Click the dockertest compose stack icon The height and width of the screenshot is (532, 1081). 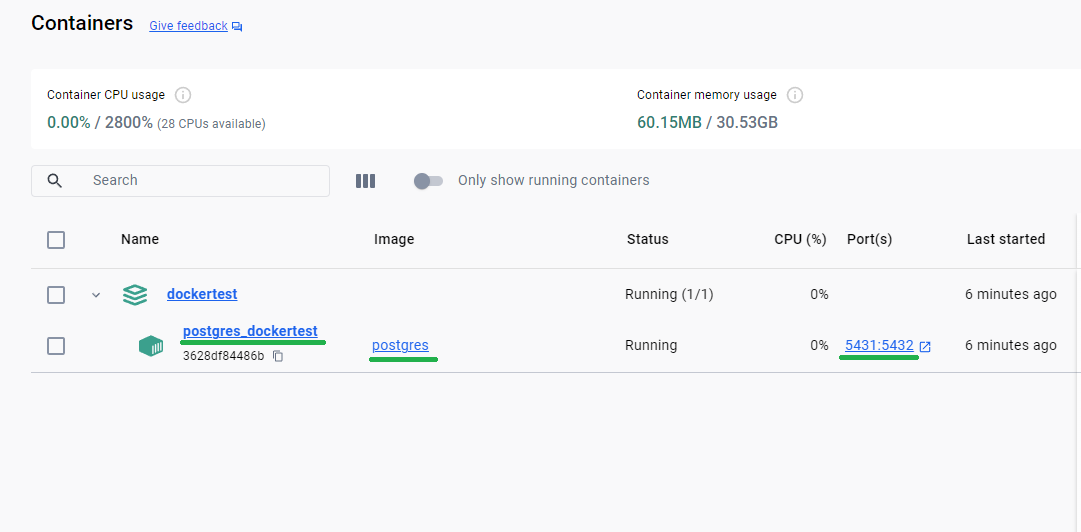(135, 295)
